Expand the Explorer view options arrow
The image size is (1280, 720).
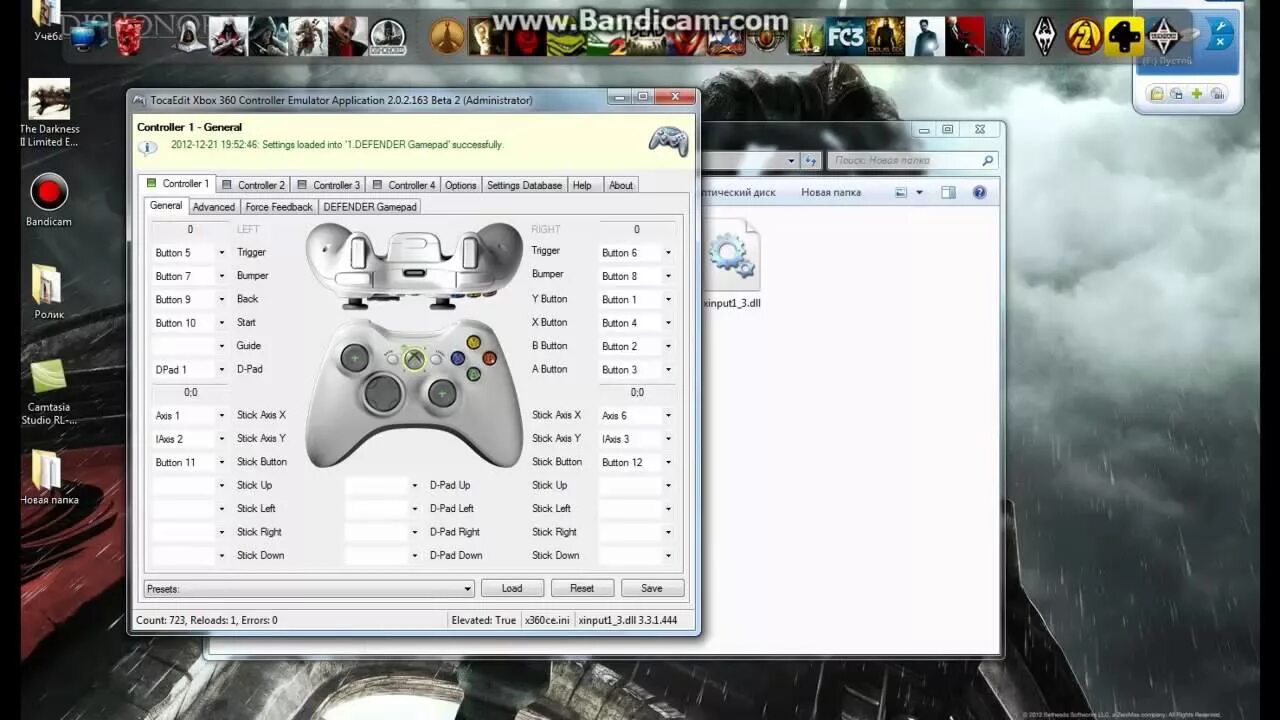click(919, 192)
